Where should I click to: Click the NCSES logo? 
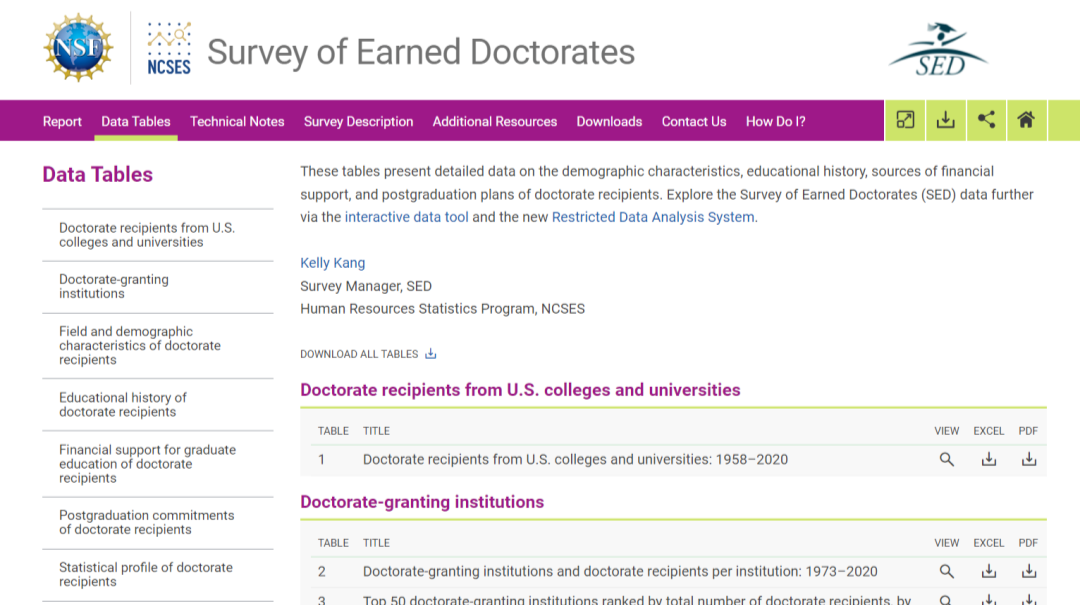169,48
